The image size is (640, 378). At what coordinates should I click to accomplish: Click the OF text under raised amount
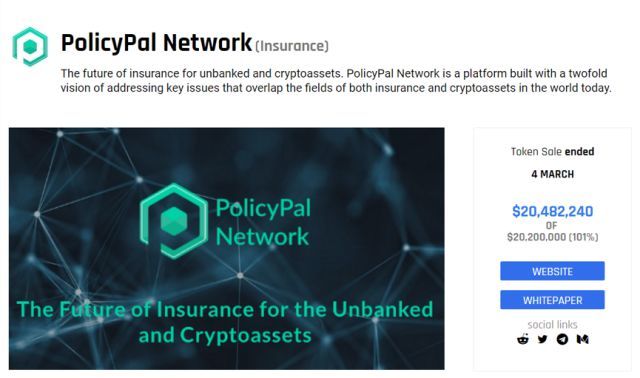[551, 226]
